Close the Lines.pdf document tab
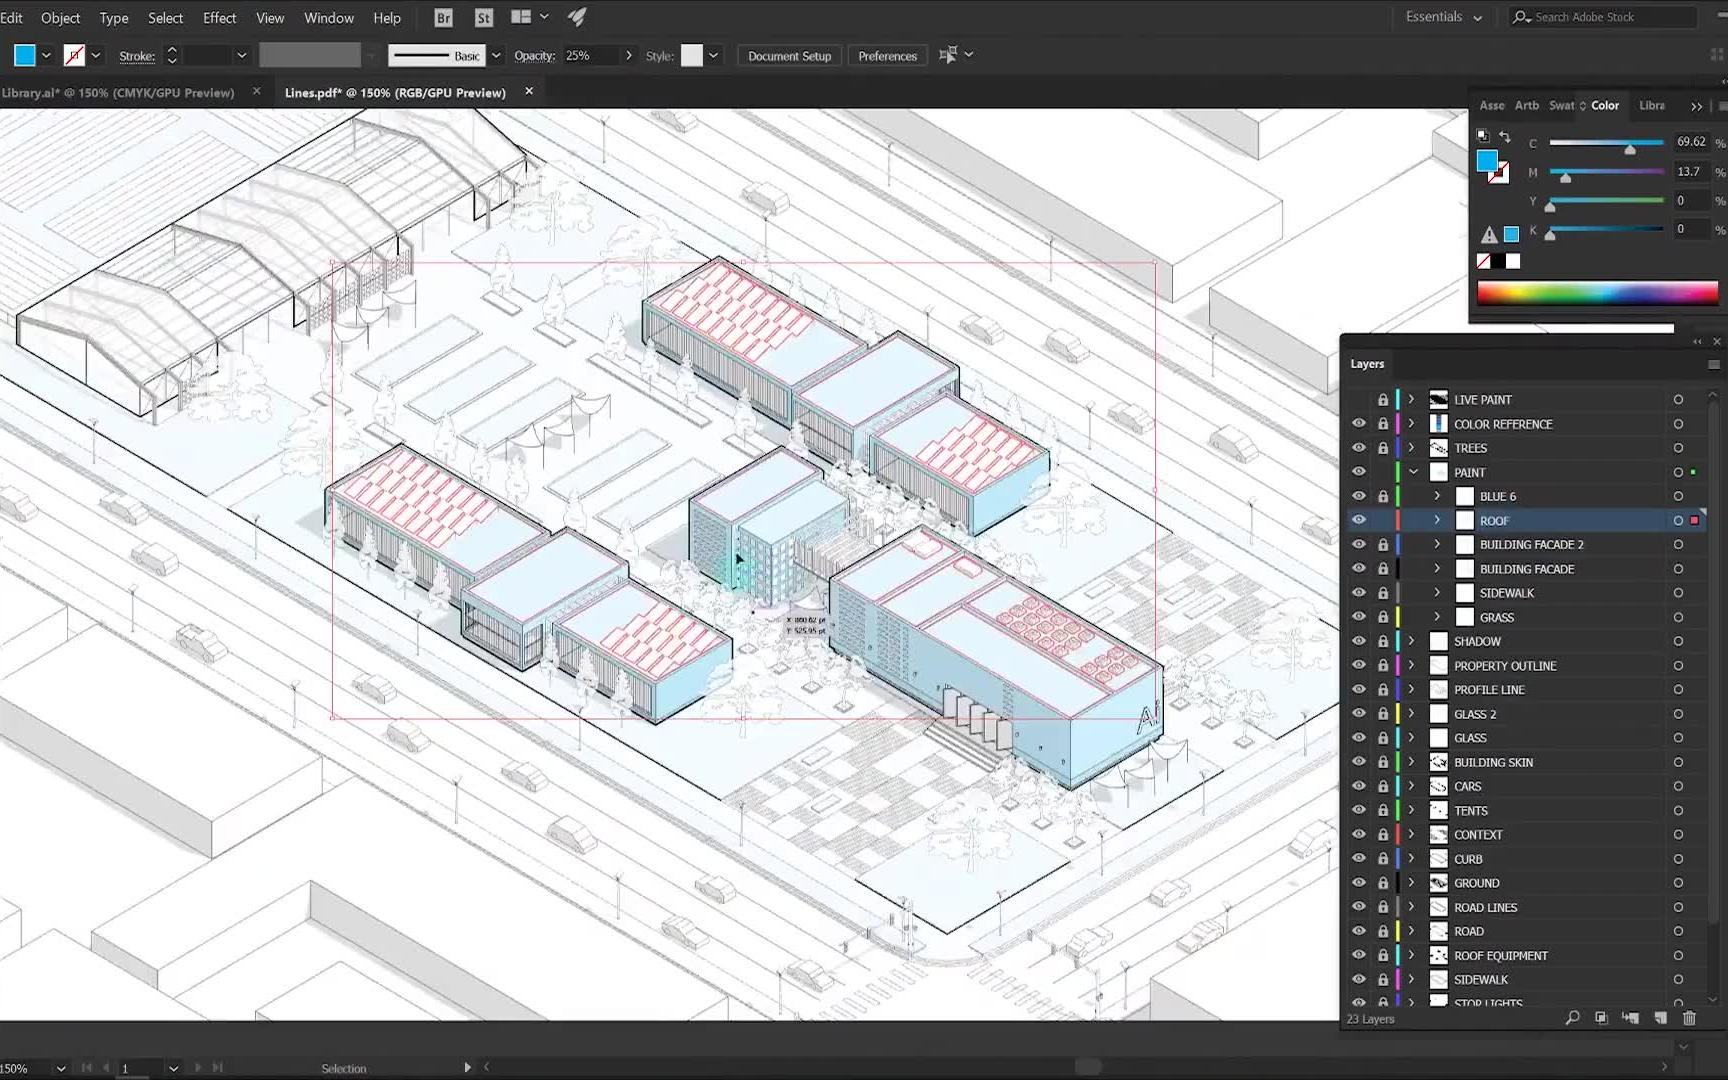Image resolution: width=1728 pixels, height=1080 pixels. pyautogui.click(x=529, y=92)
